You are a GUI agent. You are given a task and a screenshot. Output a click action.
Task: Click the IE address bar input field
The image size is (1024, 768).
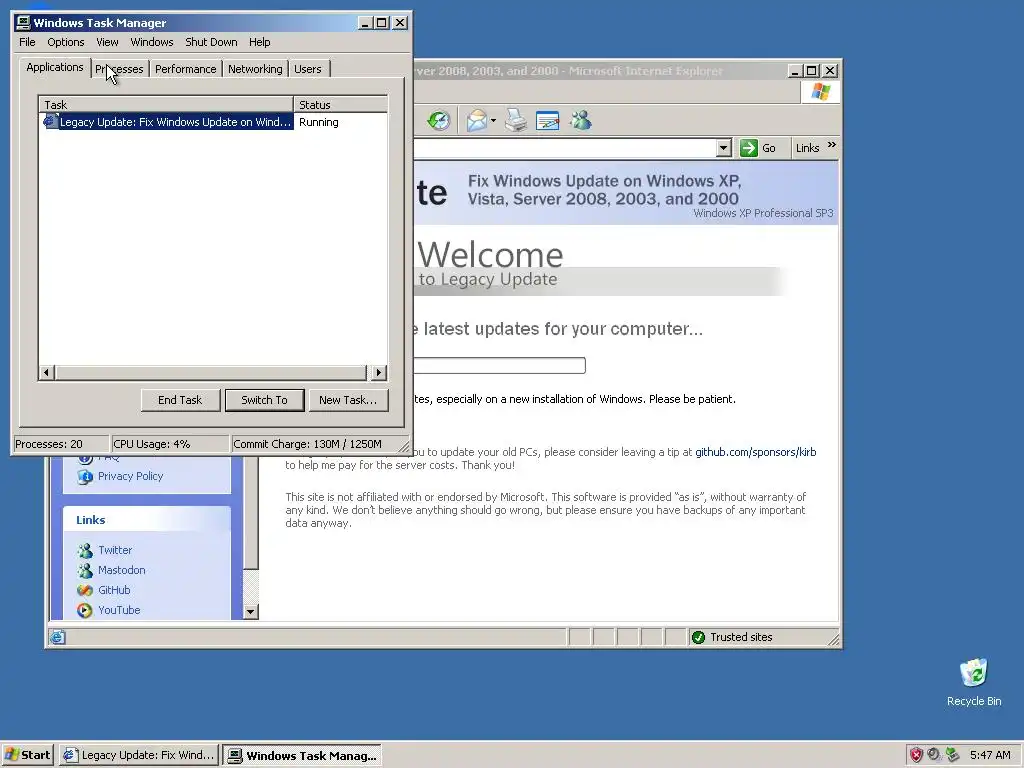(x=565, y=148)
